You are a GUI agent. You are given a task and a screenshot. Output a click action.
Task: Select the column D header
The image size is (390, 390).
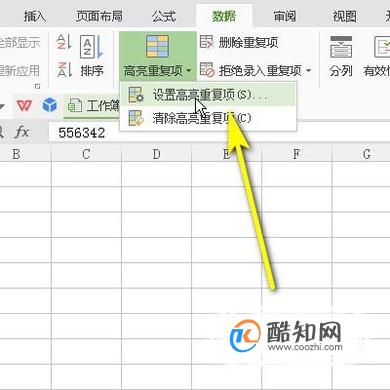point(157,154)
